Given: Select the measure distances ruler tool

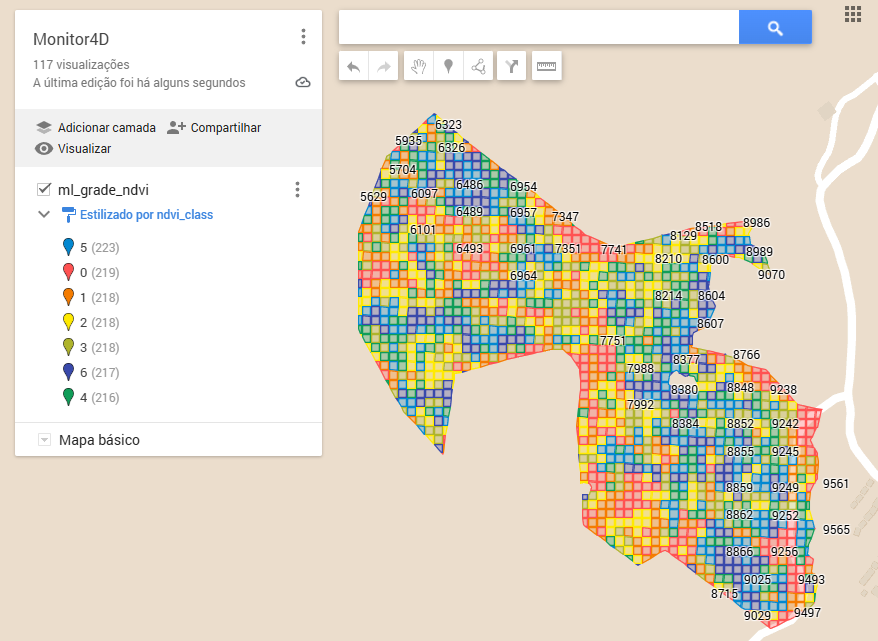Looking at the screenshot, I should pyautogui.click(x=546, y=67).
